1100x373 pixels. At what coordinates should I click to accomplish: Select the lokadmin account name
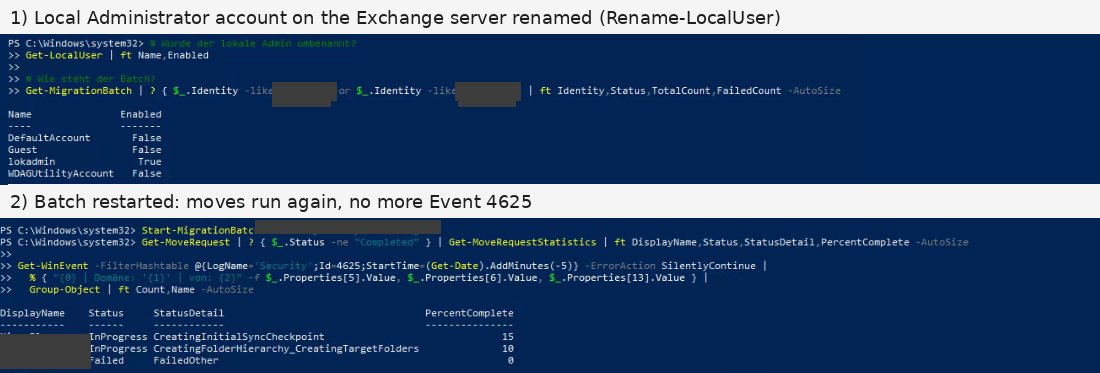pyautogui.click(x=32, y=162)
